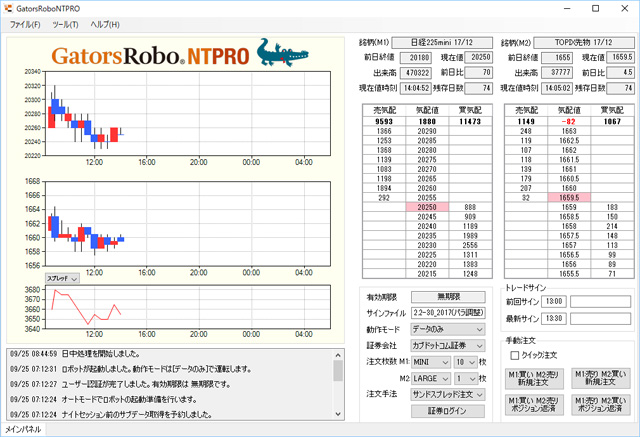Screen dimensions: 640x437
Task: Enable the クイック注文 checkbox
Action: (x=515, y=355)
